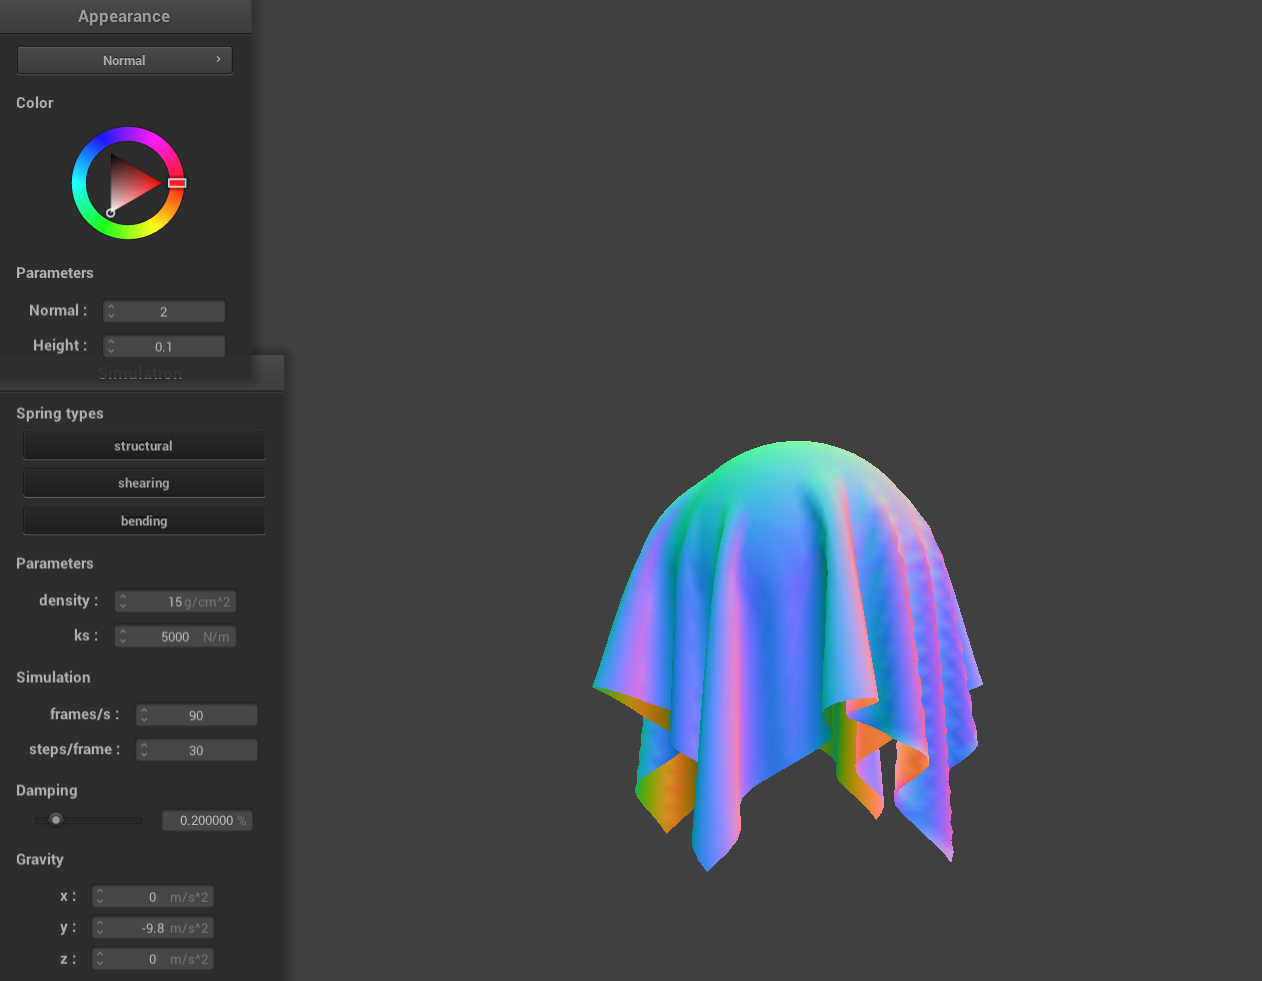This screenshot has height=981, width=1262.
Task: Toggle the structural spring type
Action: (x=143, y=446)
